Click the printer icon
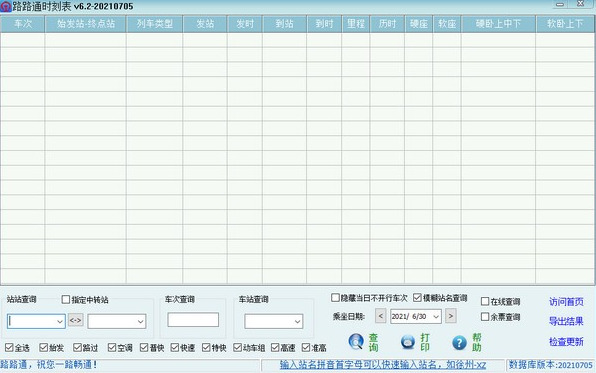 (408, 342)
